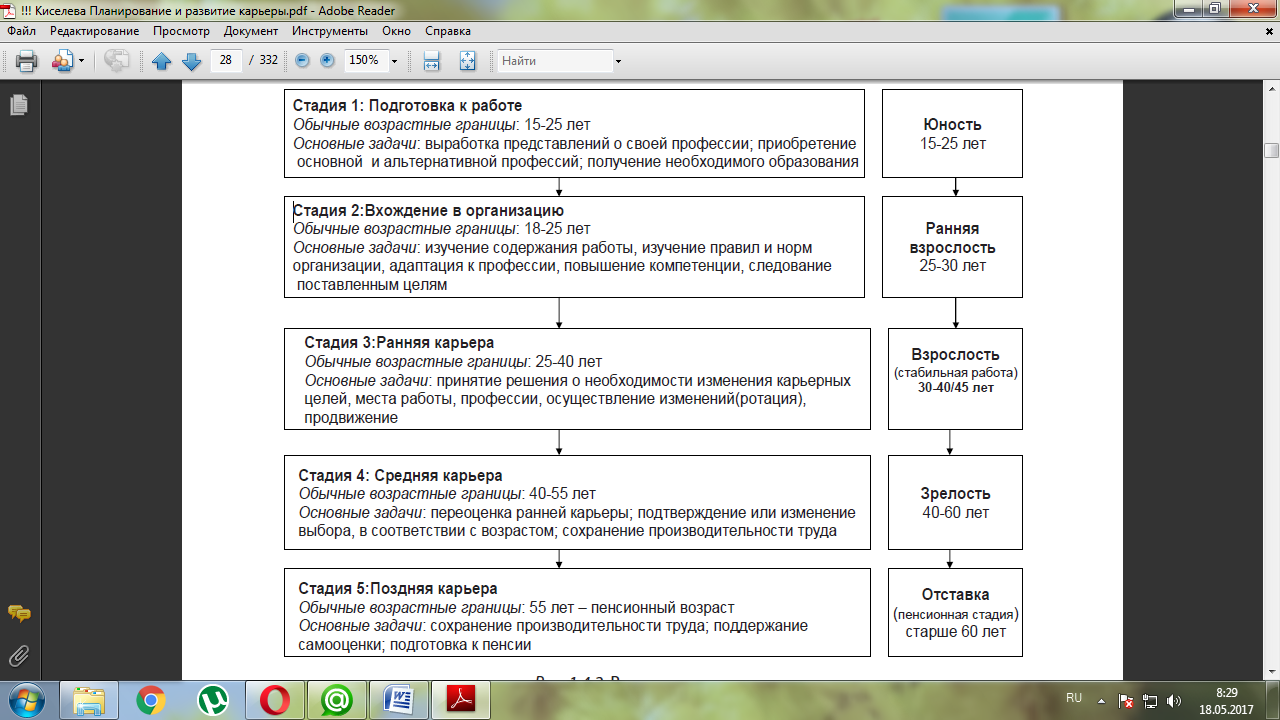
Task: Open the Редактирование menu
Action: (95, 31)
